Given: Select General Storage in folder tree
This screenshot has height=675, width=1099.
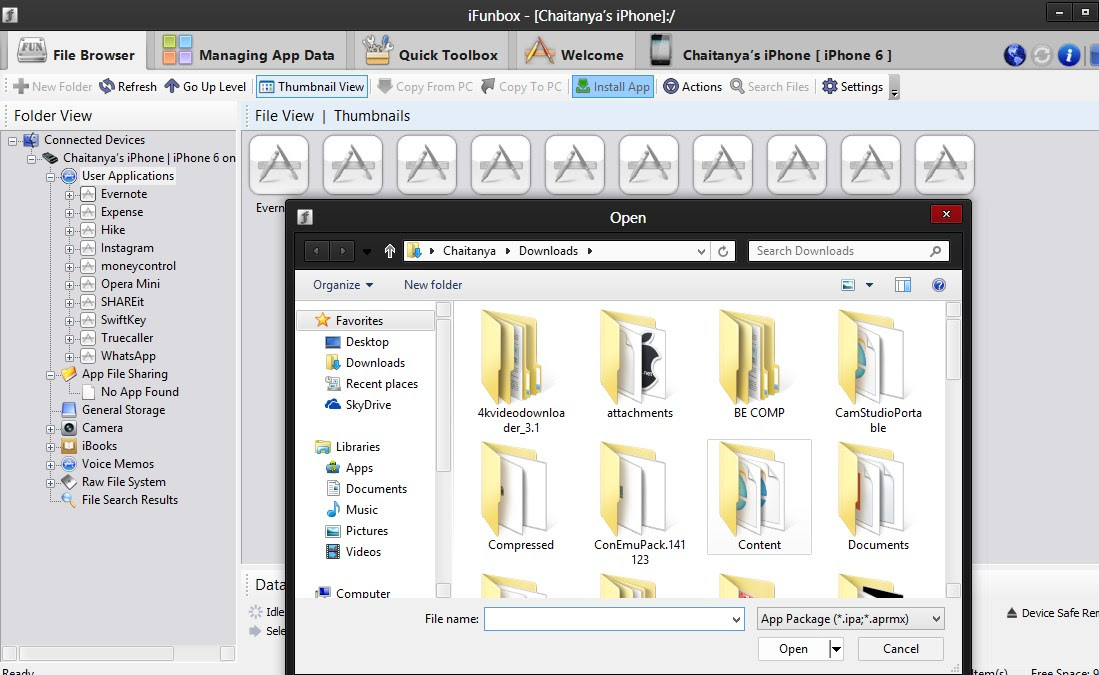Looking at the screenshot, I should (x=123, y=410).
